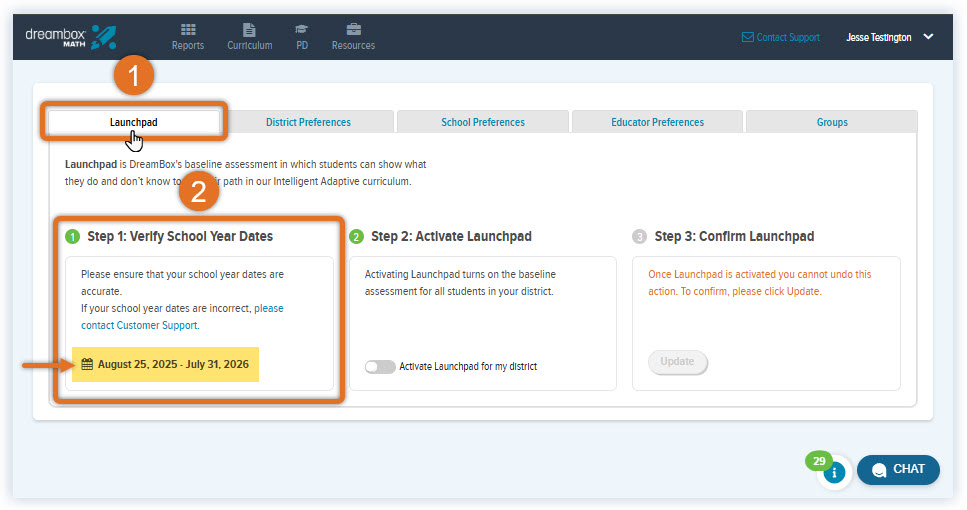Click the Contact Support link text
The height and width of the screenshot is (510, 967).
point(788,37)
